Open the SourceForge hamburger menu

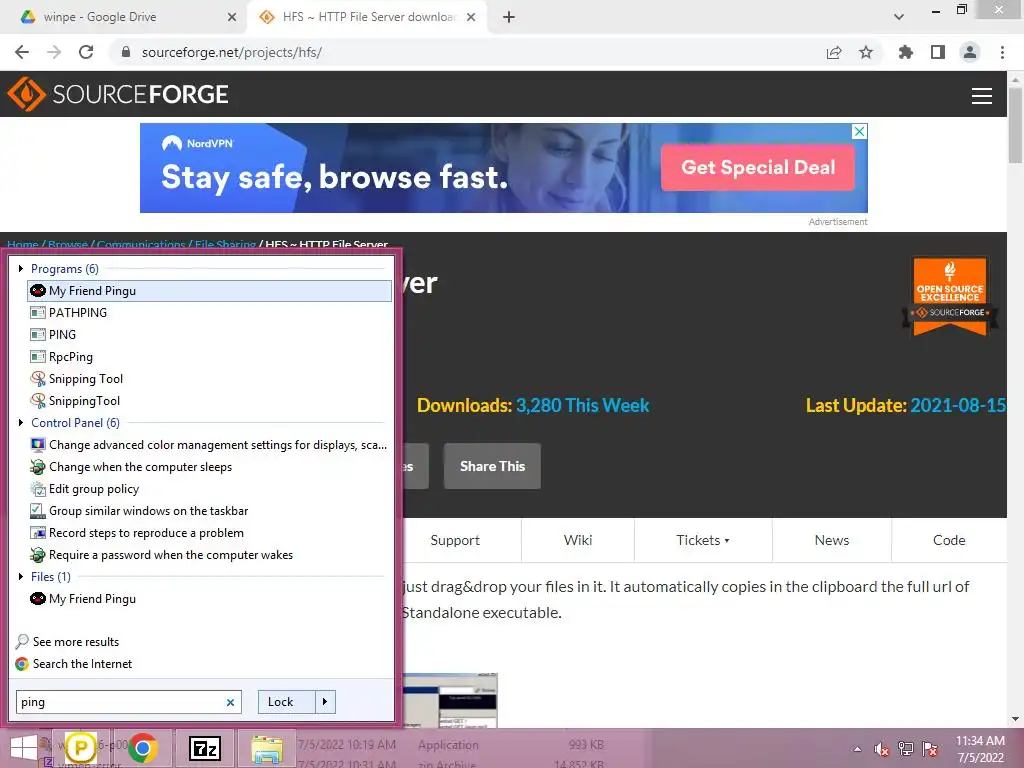point(982,96)
